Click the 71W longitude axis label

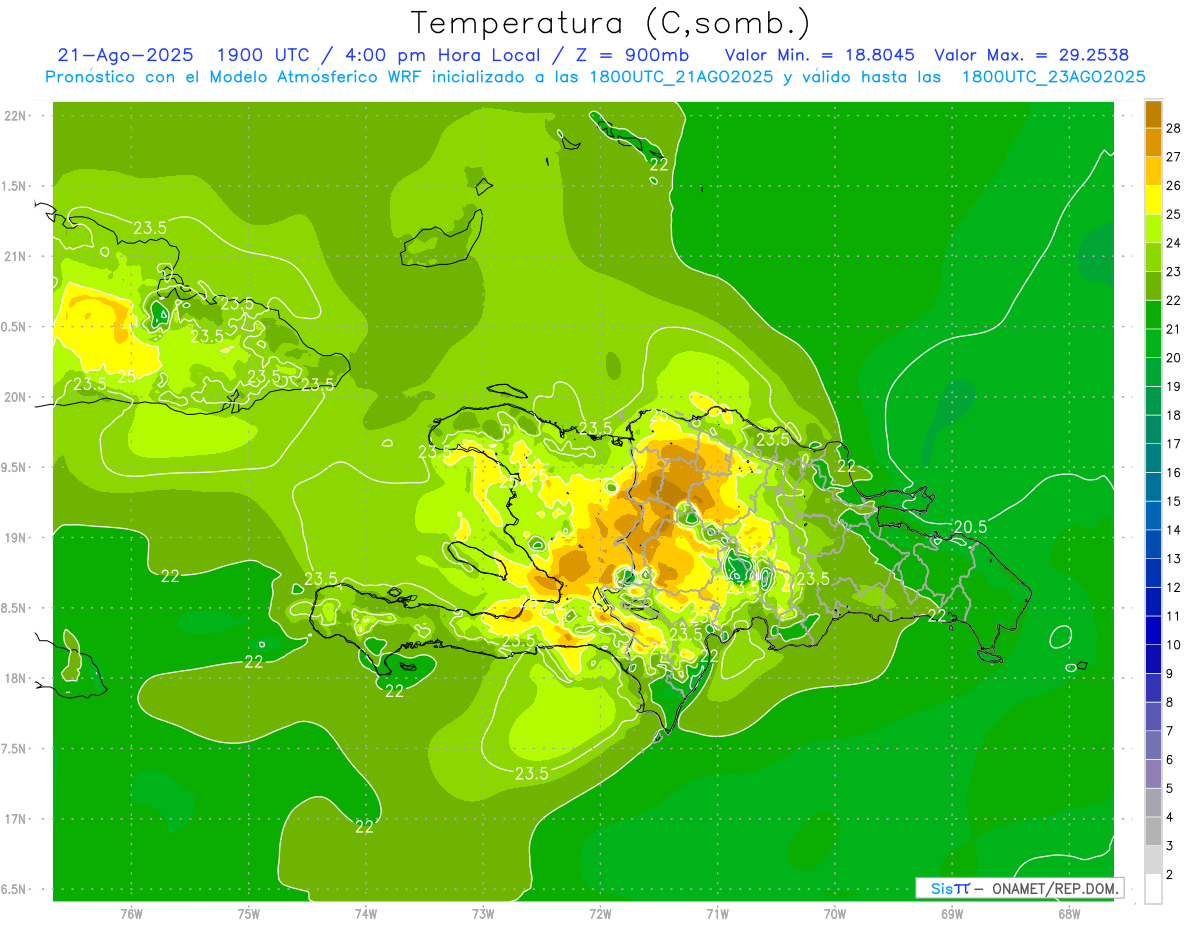[717, 914]
